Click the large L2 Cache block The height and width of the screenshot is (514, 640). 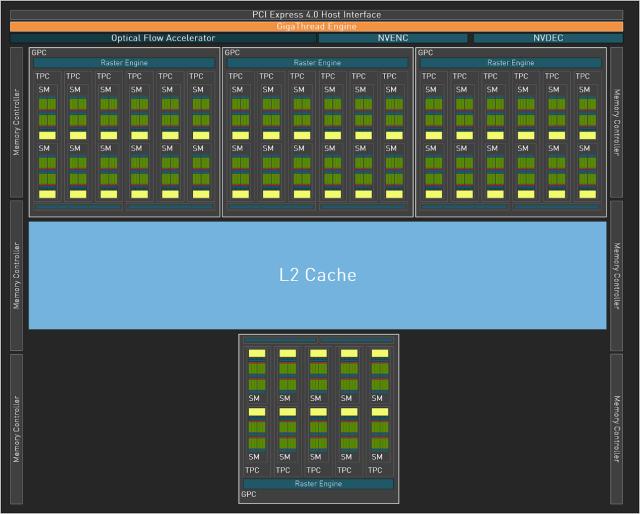pos(317,275)
